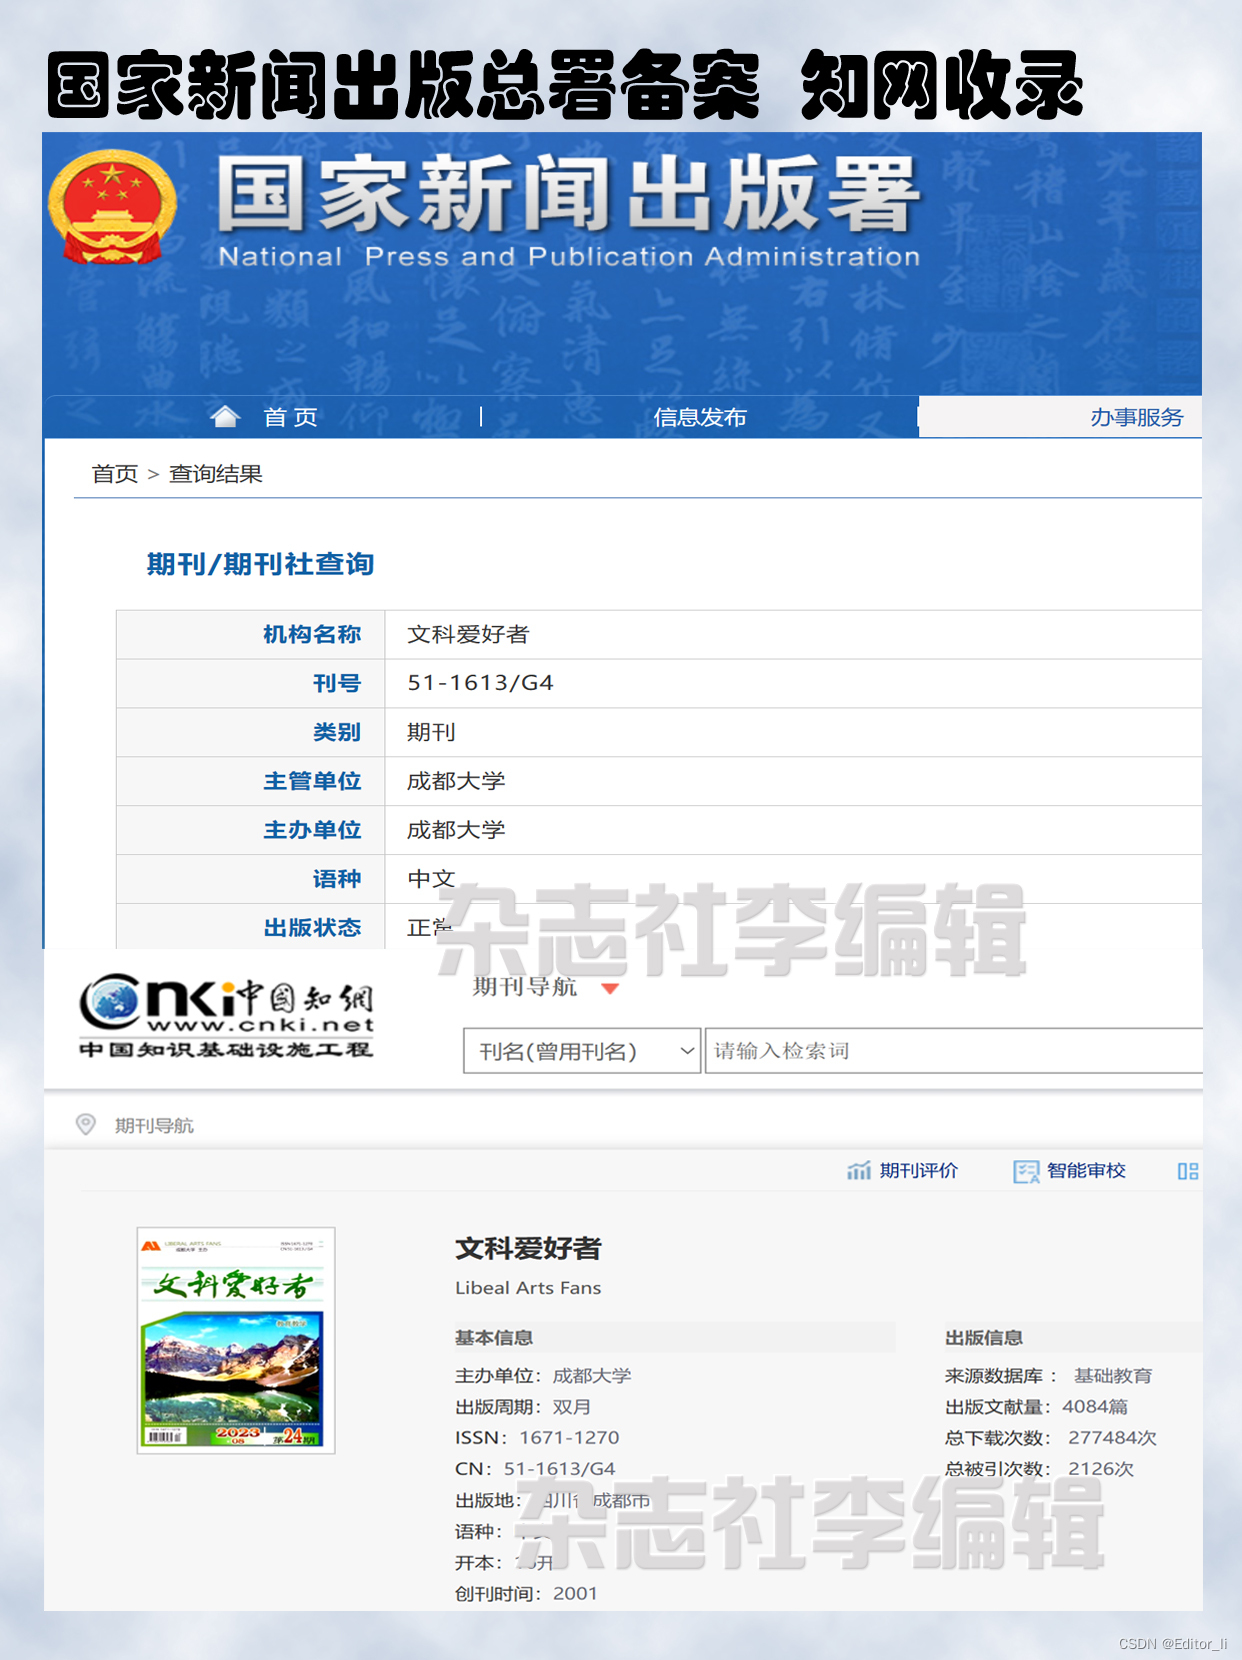Screen dimensions: 1242x1660
Task: Click the home icon beside 首页
Action: [225, 417]
